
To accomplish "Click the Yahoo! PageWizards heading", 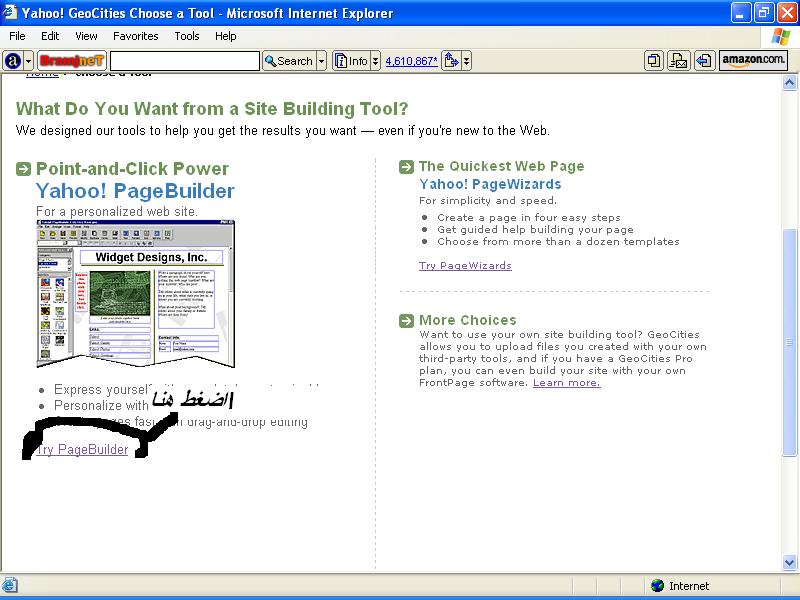I will pos(490,184).
